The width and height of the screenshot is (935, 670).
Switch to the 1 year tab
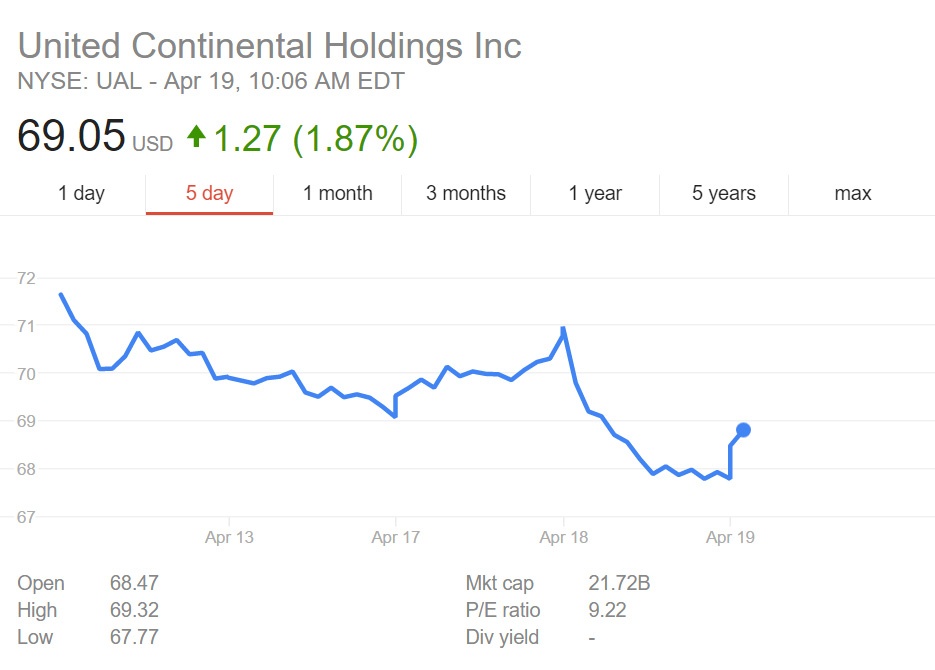click(595, 194)
